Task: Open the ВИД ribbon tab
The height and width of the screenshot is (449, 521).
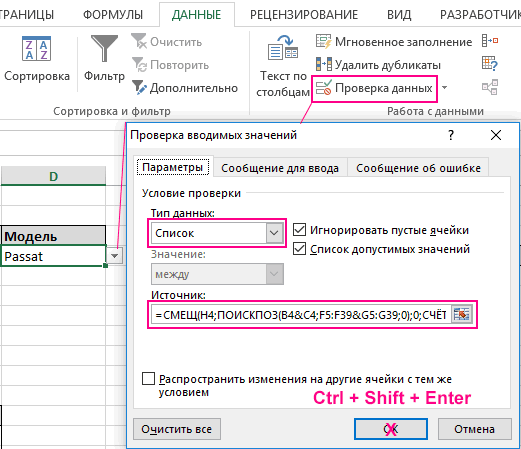Action: [x=399, y=15]
